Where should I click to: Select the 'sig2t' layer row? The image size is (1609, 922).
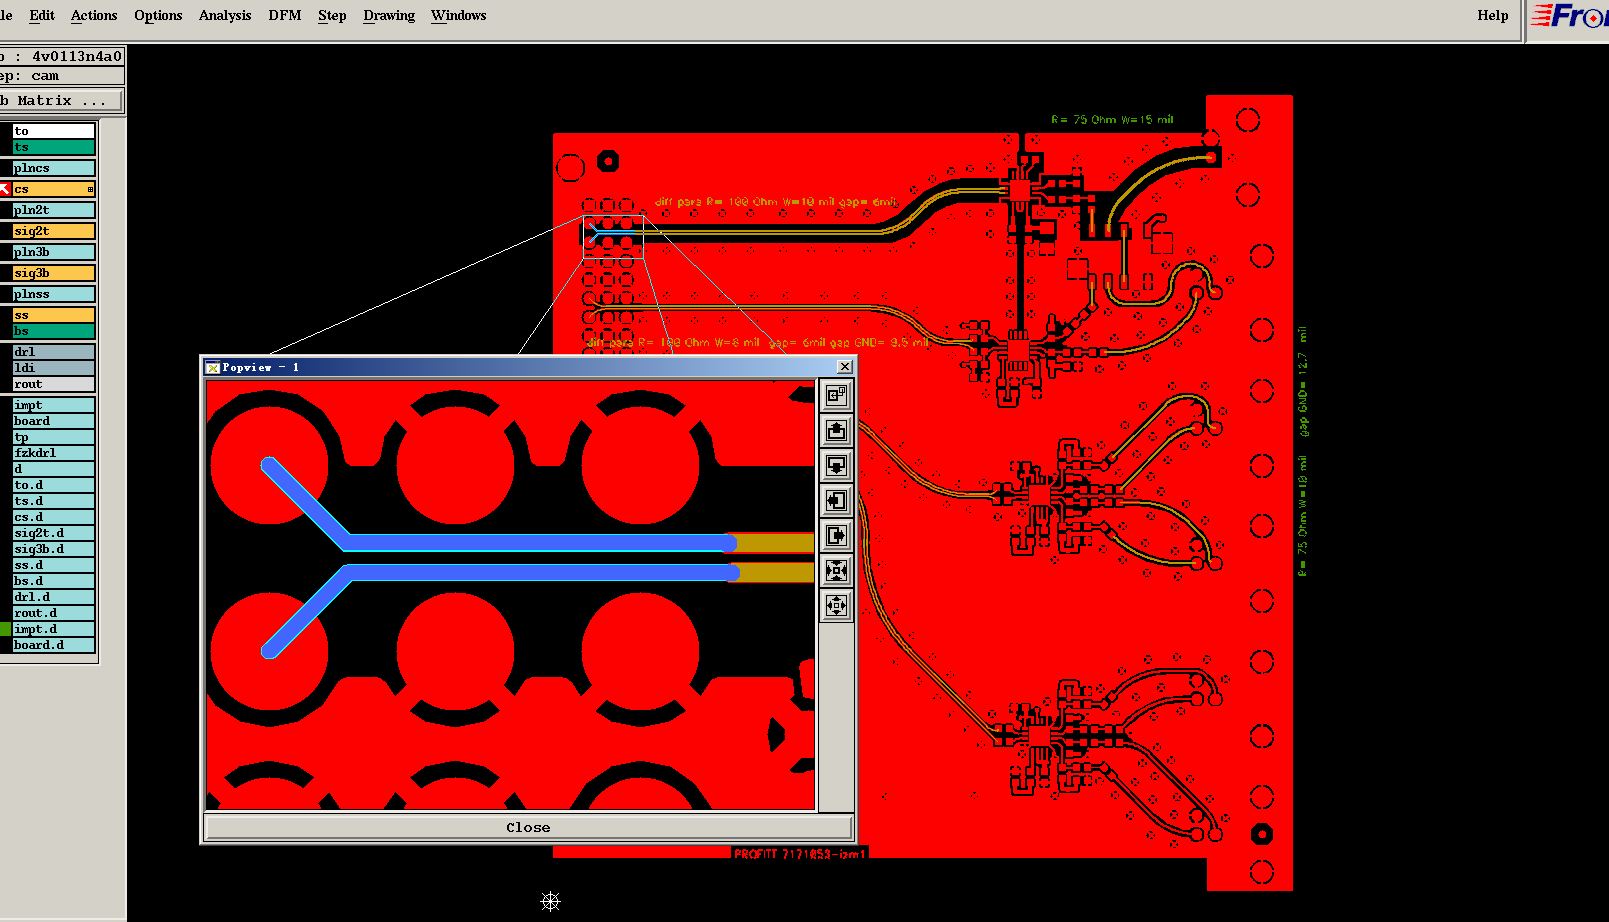click(54, 231)
